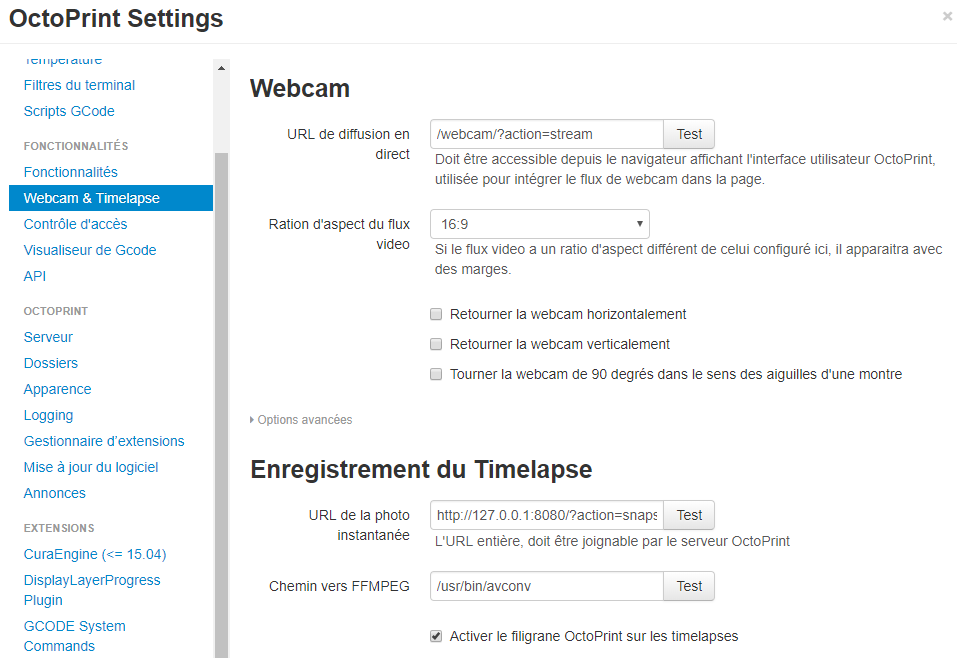Click the snapshot URL input field
The height and width of the screenshot is (658, 957).
[547, 515]
